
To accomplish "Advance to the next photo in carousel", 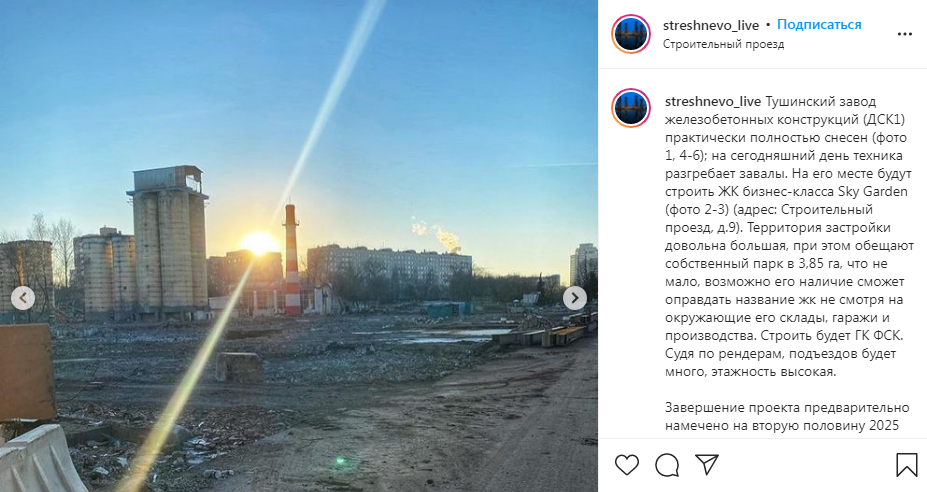I will pyautogui.click(x=575, y=299).
